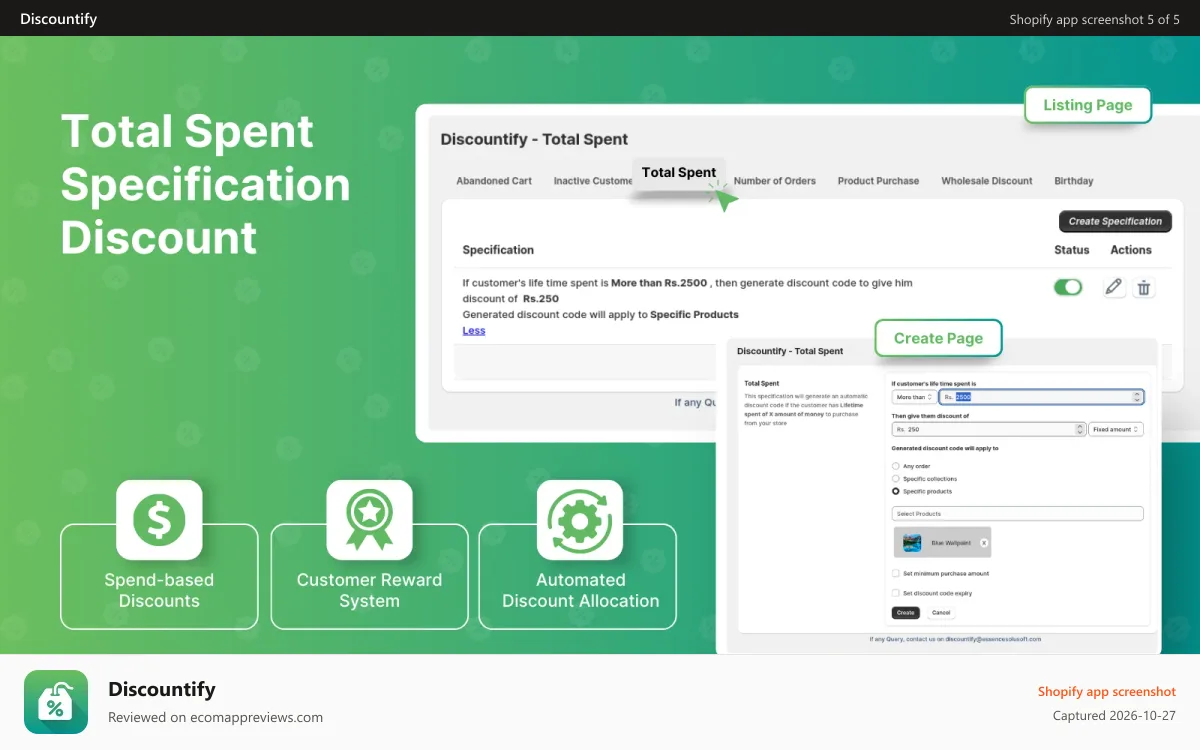
Task: Click 'Discountify - Total Spent' listing page heading
Action: [x=534, y=139]
